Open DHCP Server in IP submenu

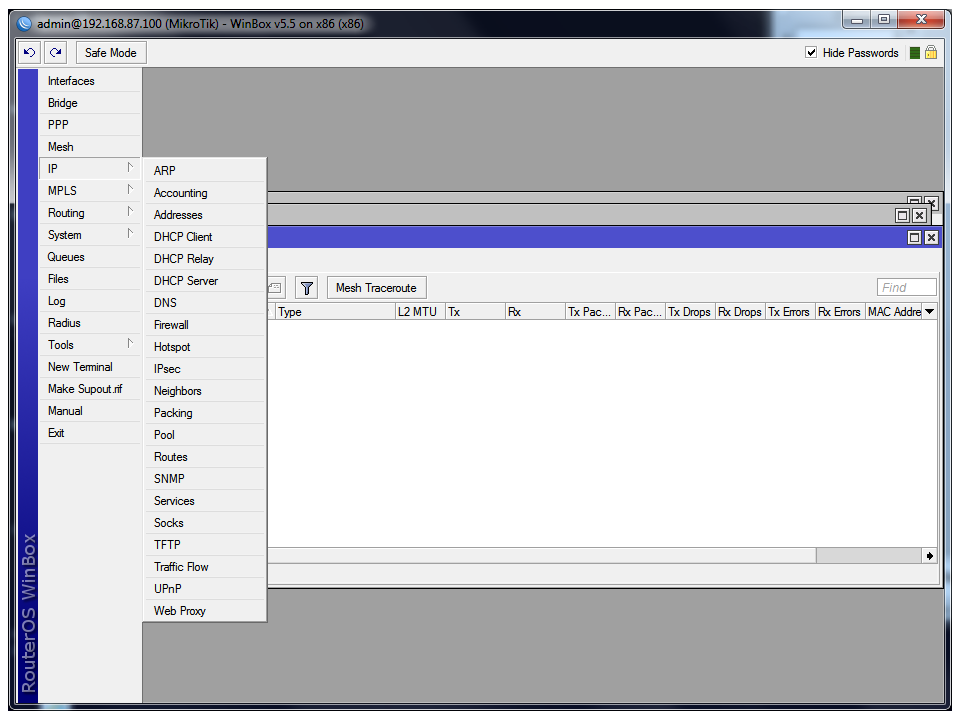click(x=186, y=281)
